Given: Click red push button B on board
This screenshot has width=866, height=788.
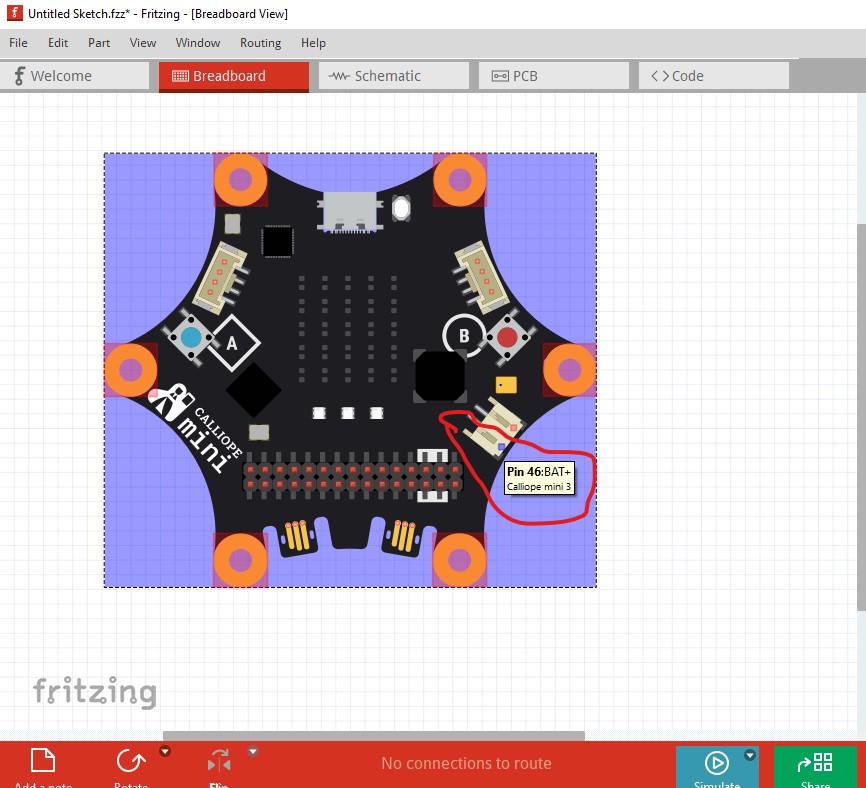Looking at the screenshot, I should (507, 337).
